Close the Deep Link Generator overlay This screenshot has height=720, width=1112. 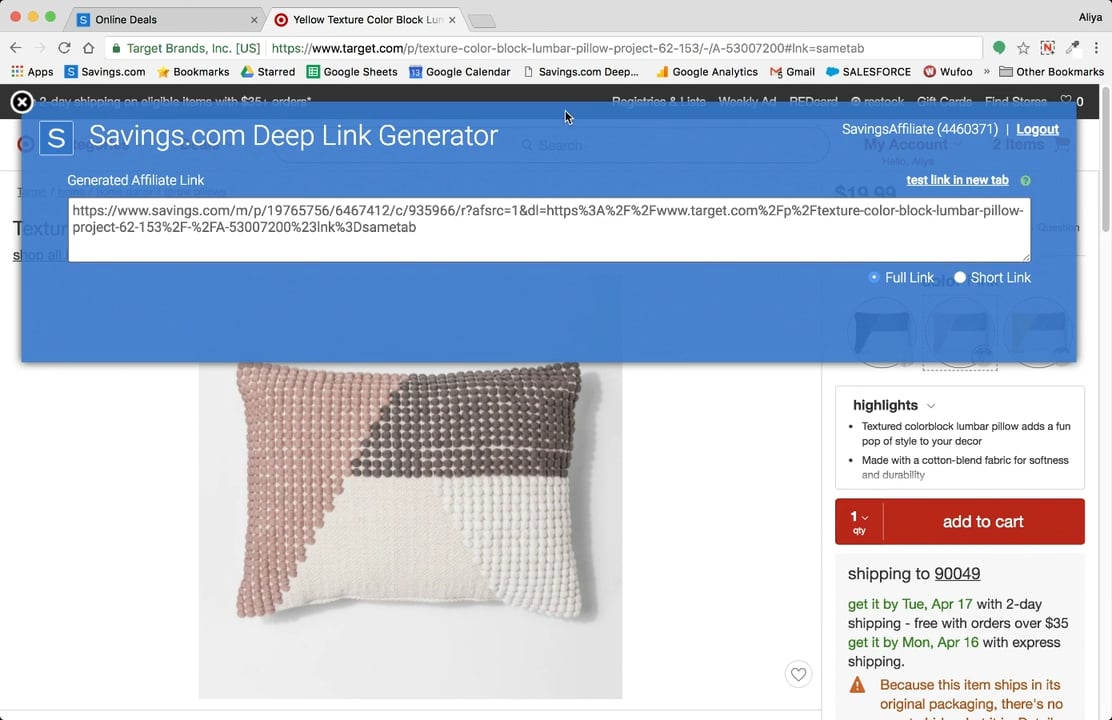(22, 102)
